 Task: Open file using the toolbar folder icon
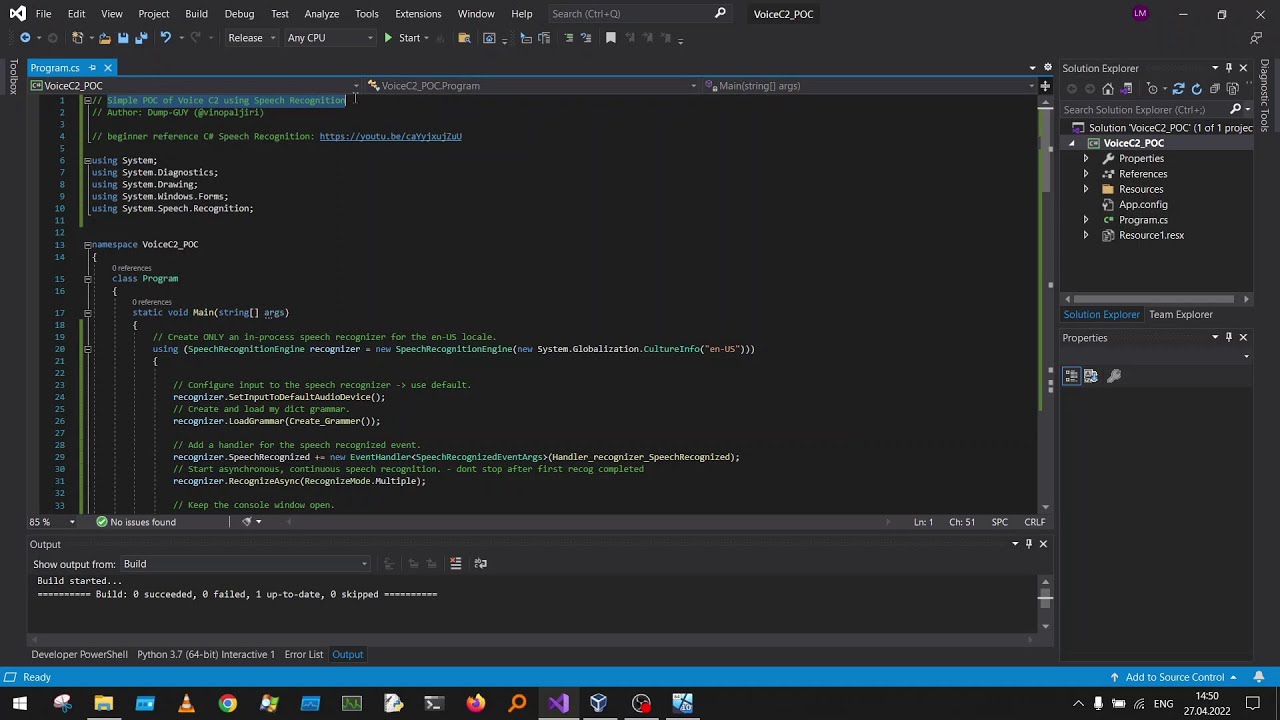tap(104, 38)
